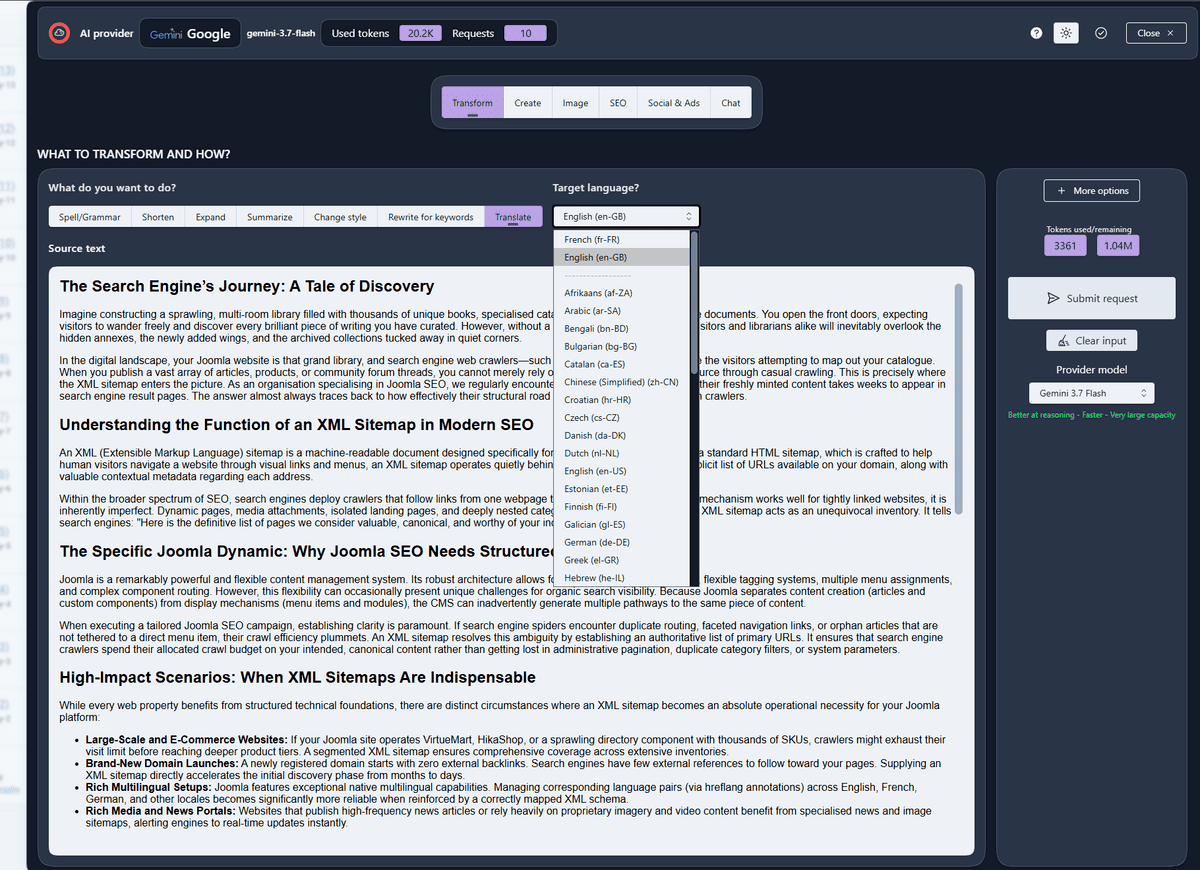The image size is (1200, 870).
Task: Choose Arabic (ar-SA) option
Action: (621, 311)
